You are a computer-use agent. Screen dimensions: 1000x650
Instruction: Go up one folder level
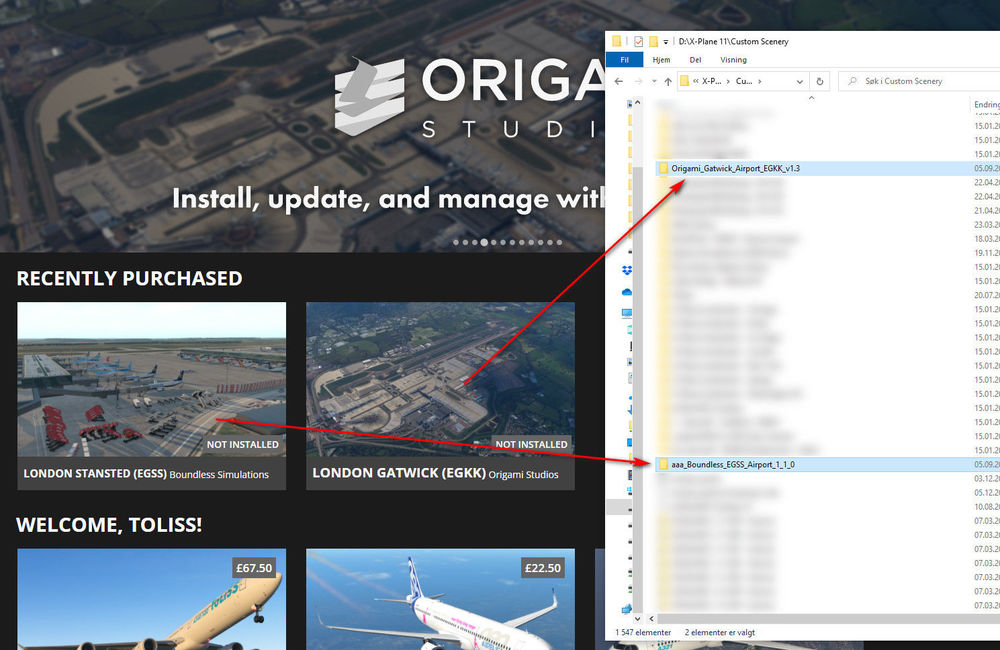click(667, 81)
